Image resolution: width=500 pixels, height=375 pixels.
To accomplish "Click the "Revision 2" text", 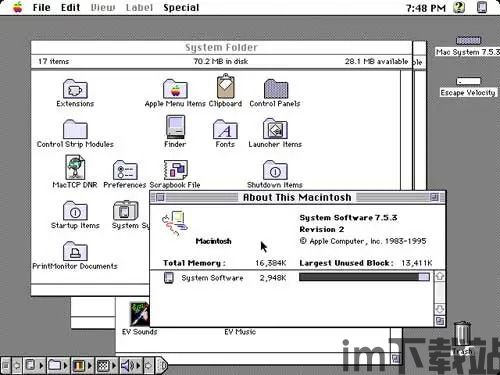I will pyautogui.click(x=322, y=229).
